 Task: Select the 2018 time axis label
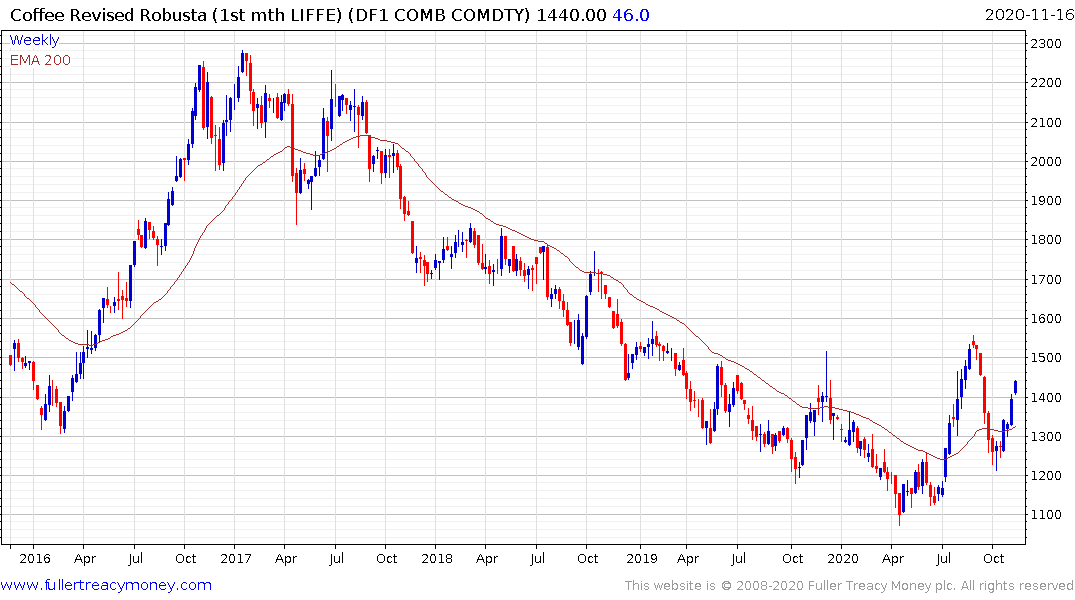coord(437,559)
